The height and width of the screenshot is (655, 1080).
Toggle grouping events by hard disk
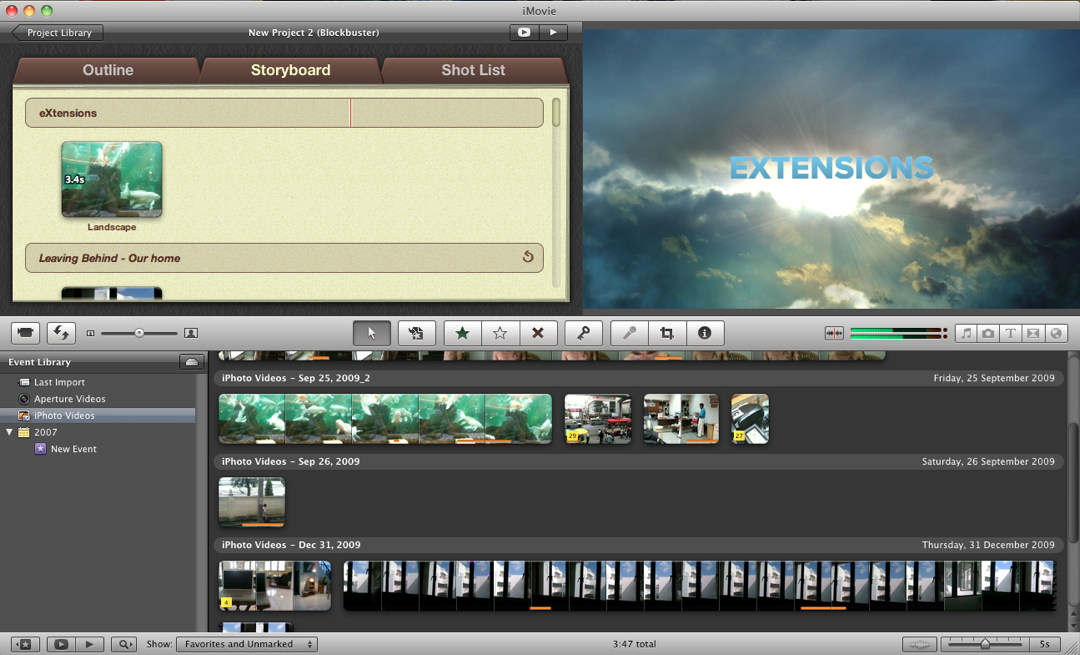point(191,362)
